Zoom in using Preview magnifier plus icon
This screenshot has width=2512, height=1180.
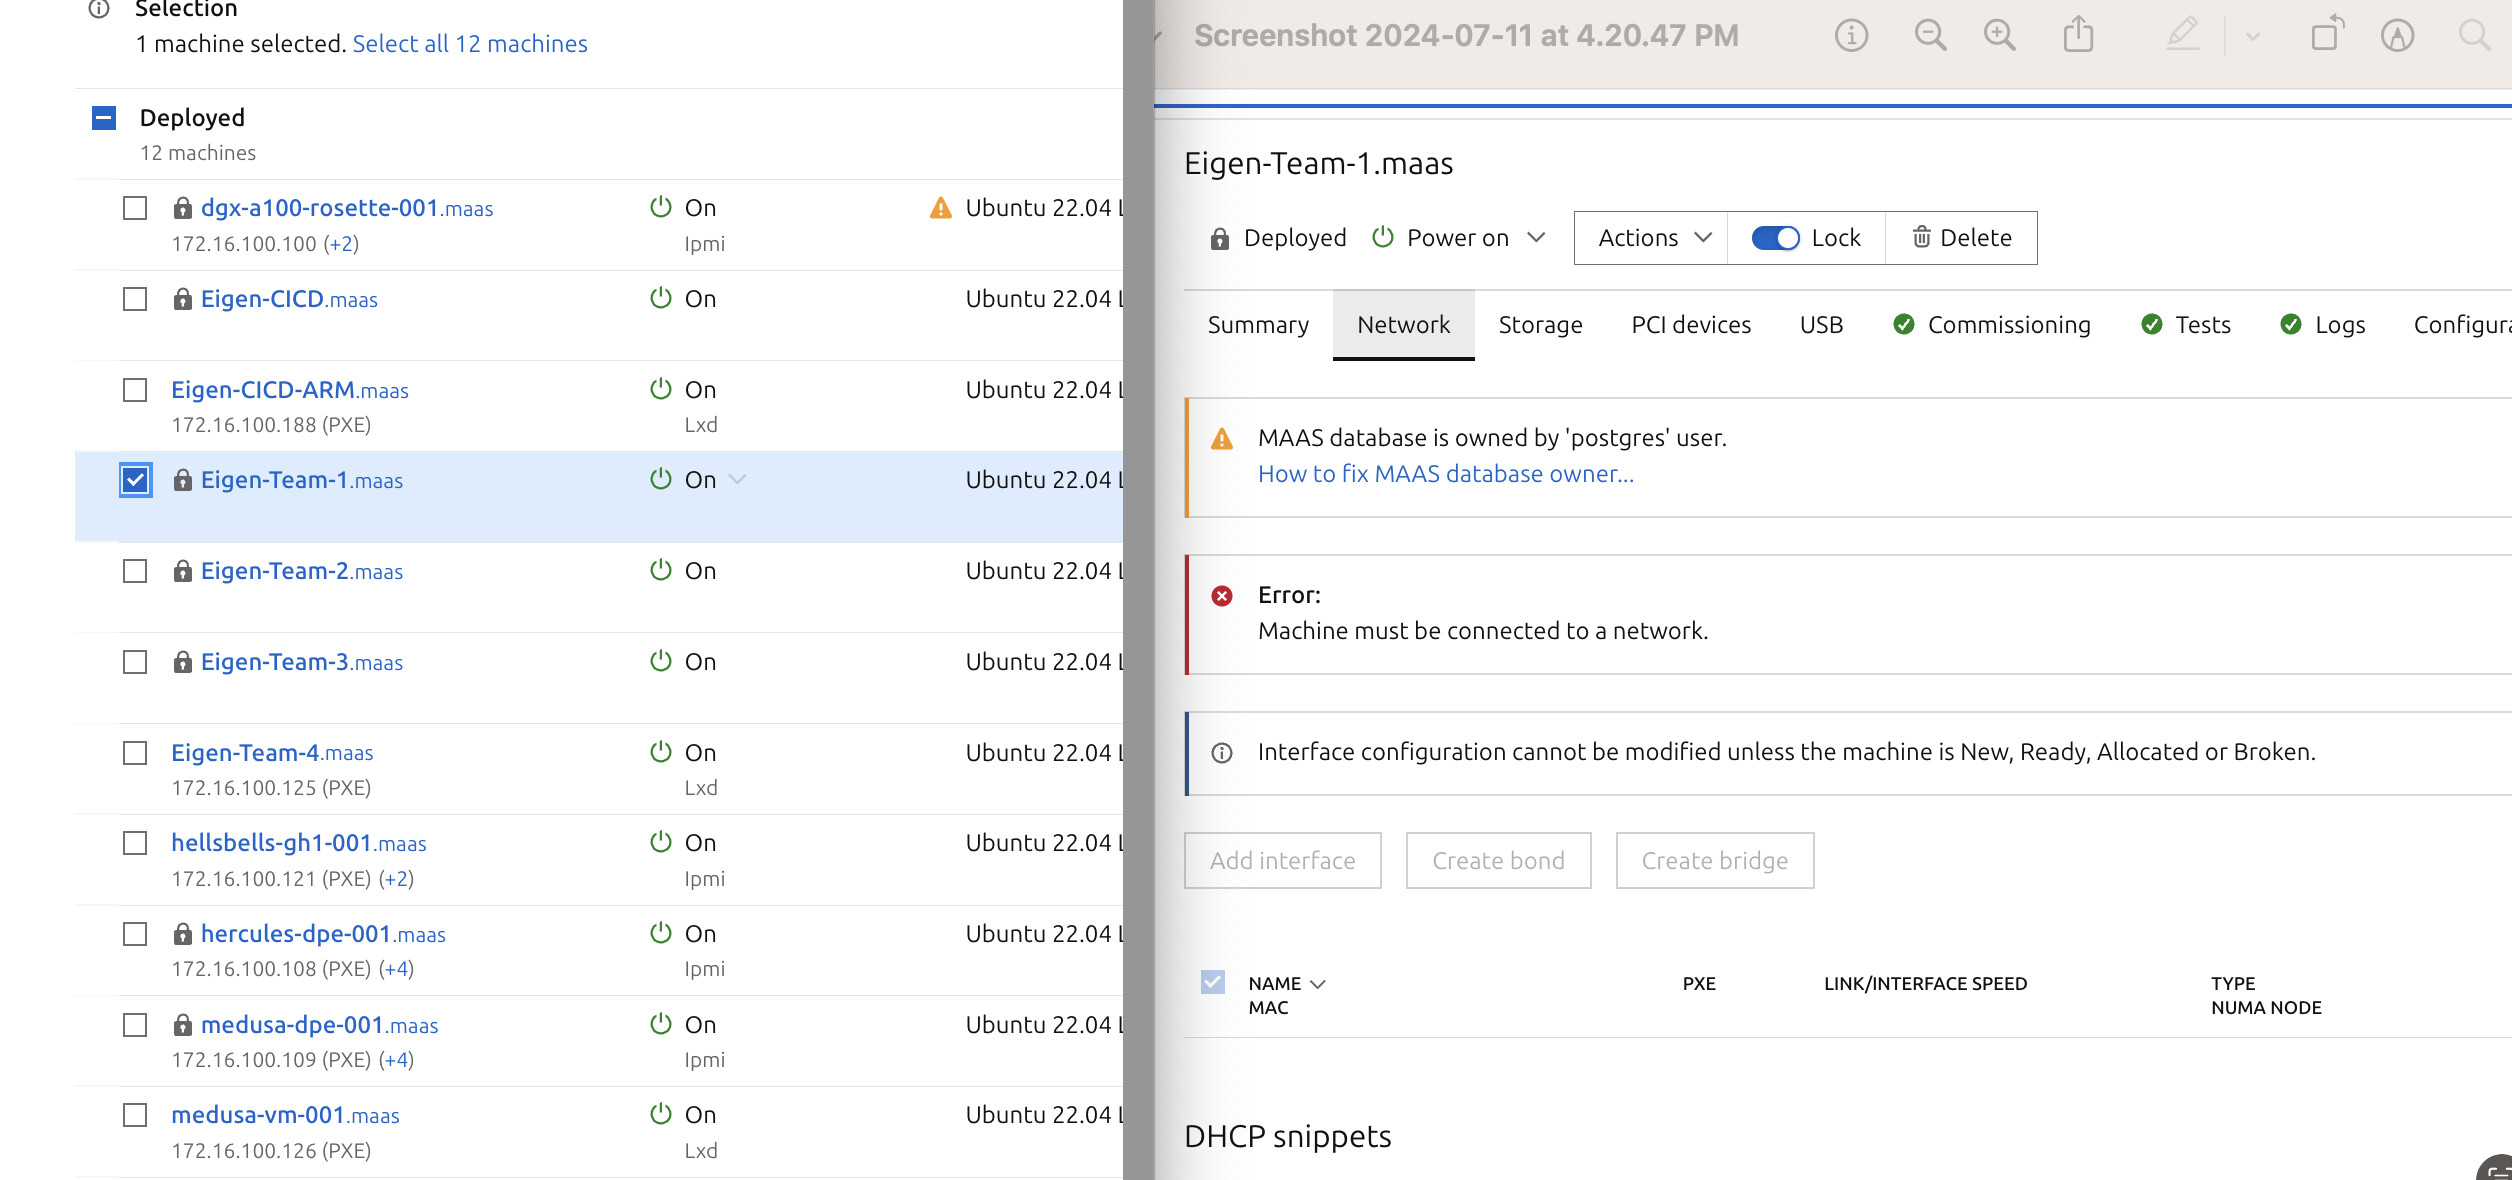2000,36
